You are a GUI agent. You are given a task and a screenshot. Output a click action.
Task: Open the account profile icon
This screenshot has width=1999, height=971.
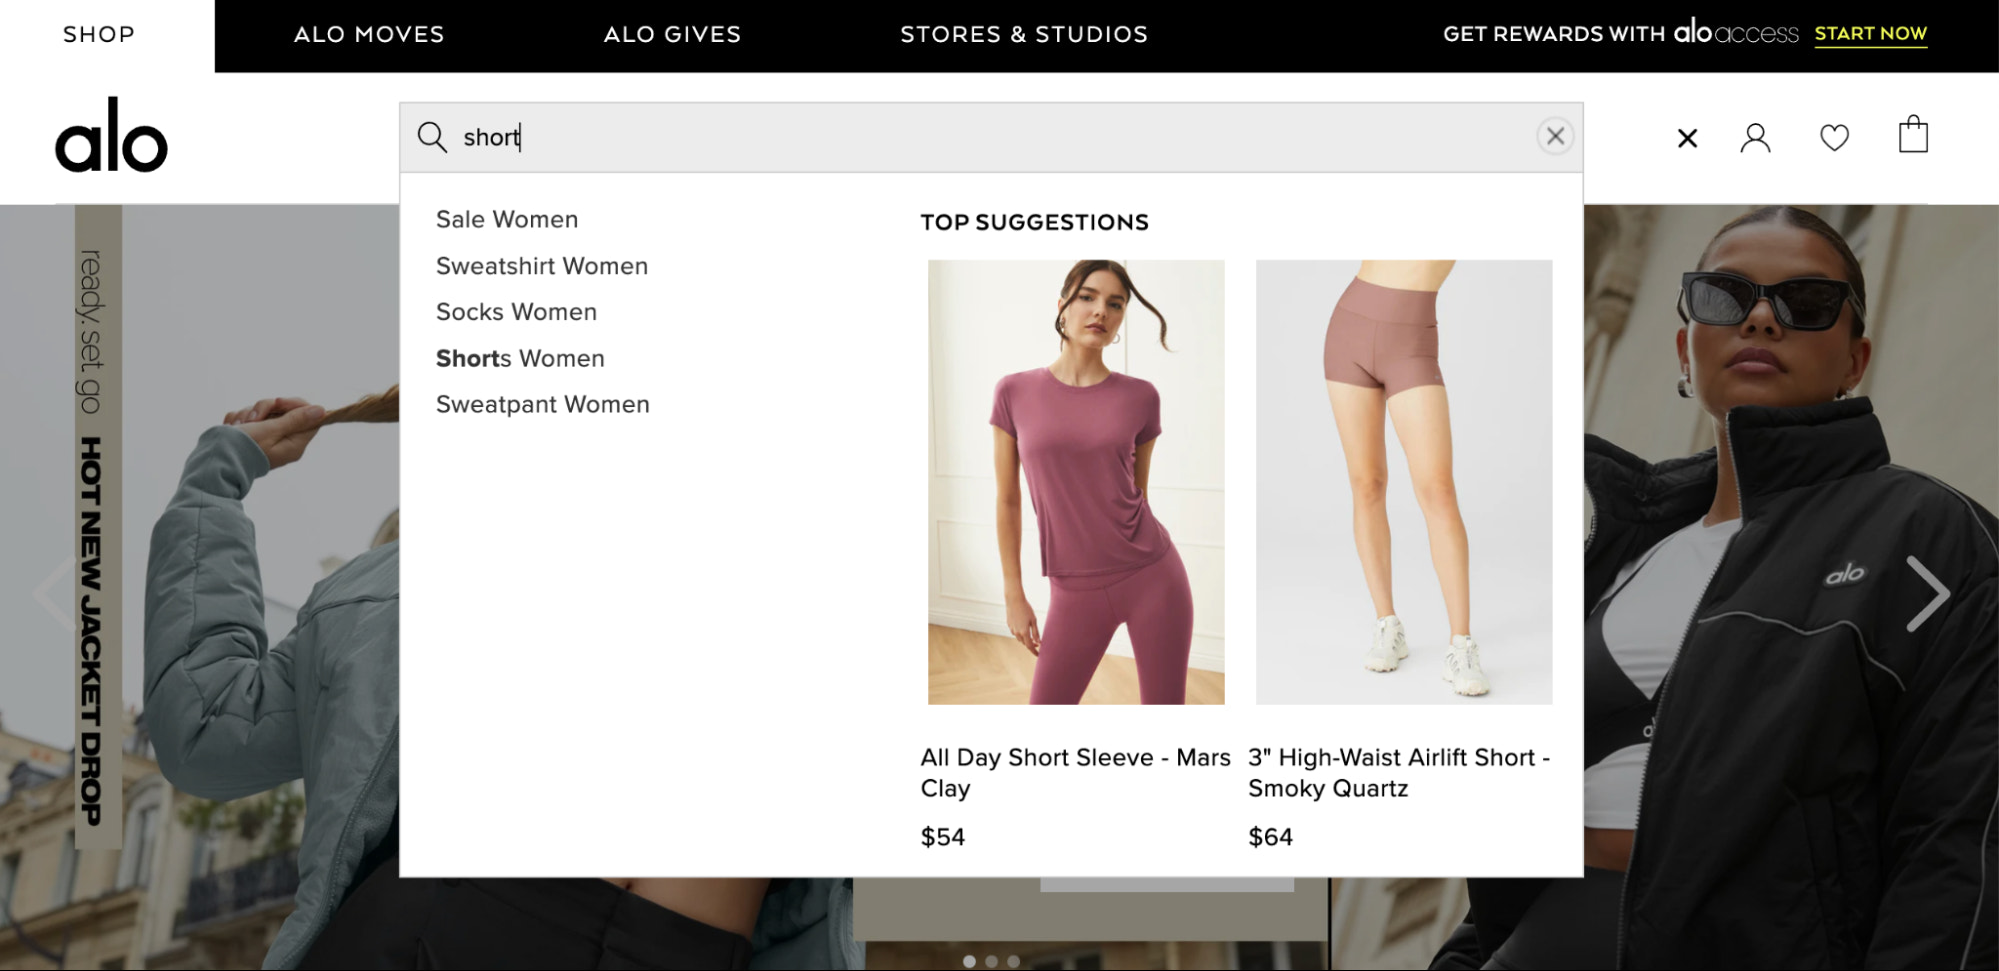pos(1756,137)
